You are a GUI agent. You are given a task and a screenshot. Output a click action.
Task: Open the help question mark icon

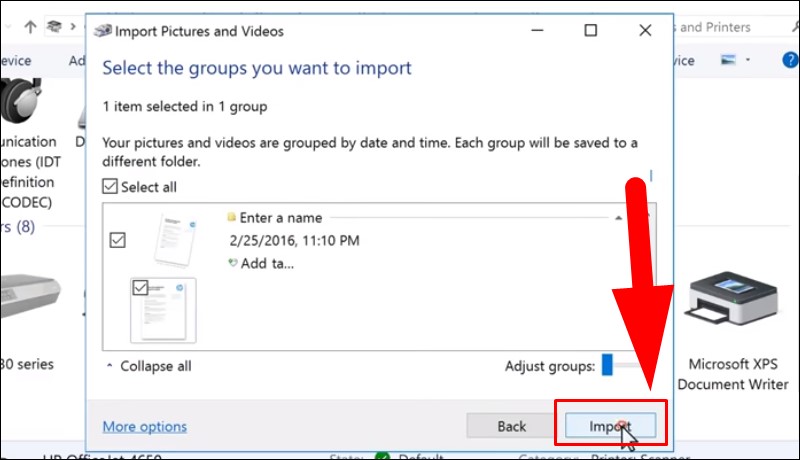point(791,60)
